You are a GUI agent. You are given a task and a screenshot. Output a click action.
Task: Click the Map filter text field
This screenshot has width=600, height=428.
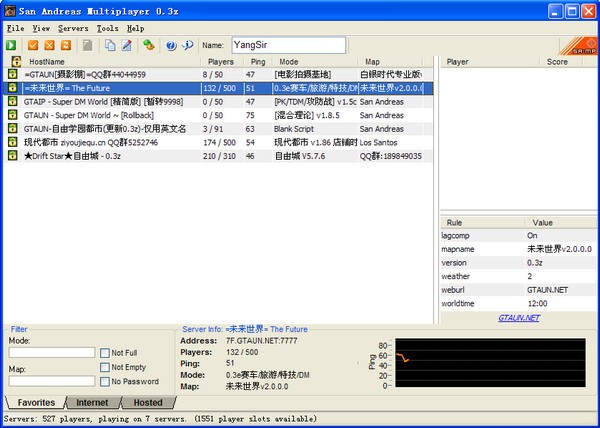[52, 381]
